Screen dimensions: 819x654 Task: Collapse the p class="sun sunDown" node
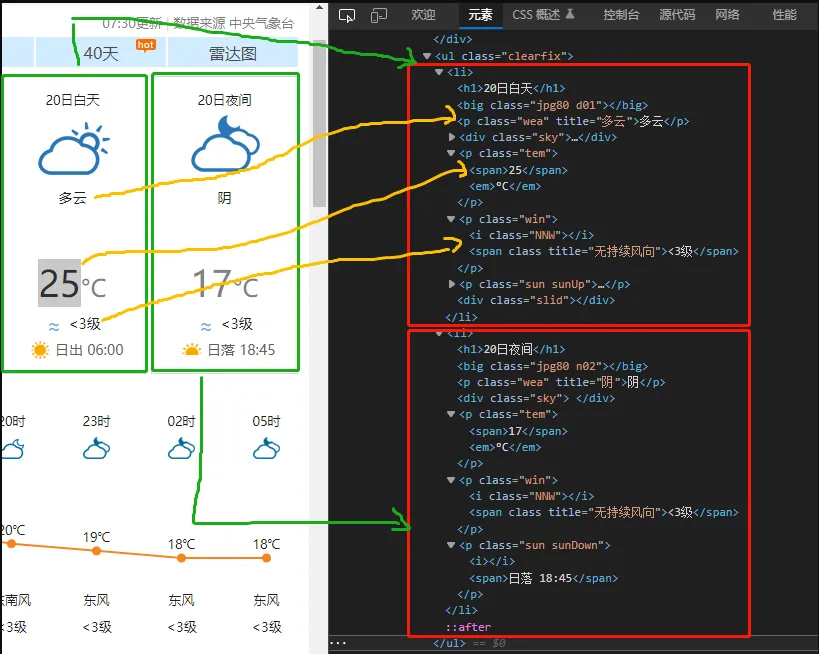pos(452,545)
